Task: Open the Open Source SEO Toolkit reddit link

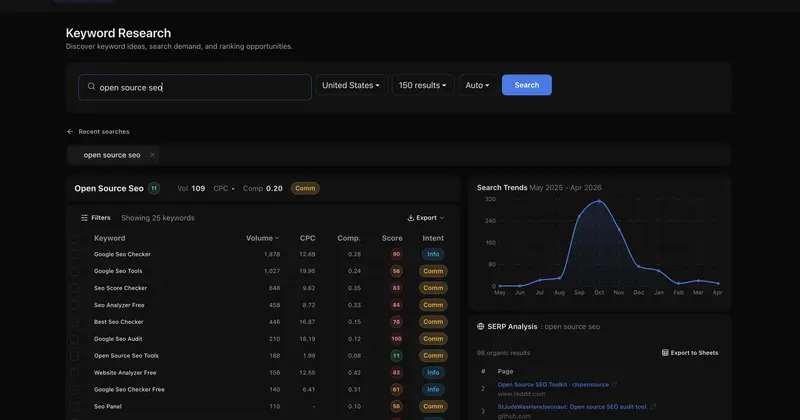Action: click(x=553, y=385)
